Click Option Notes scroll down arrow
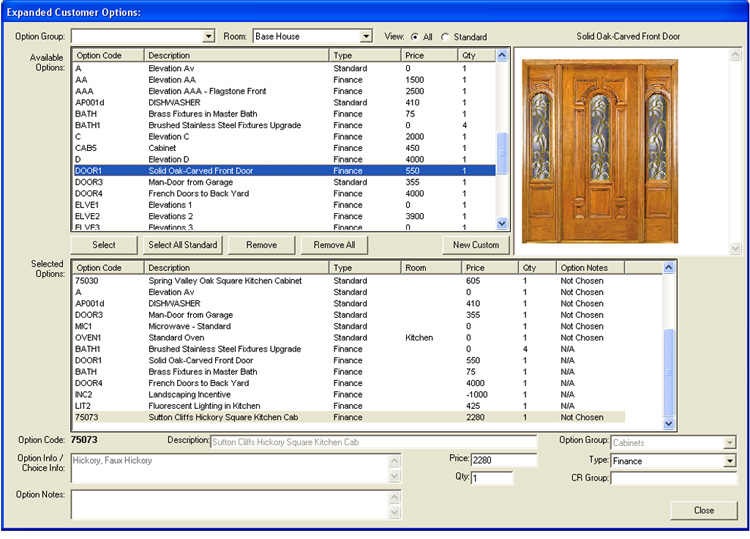Screen dimensions: 750x539 [x=395, y=513]
